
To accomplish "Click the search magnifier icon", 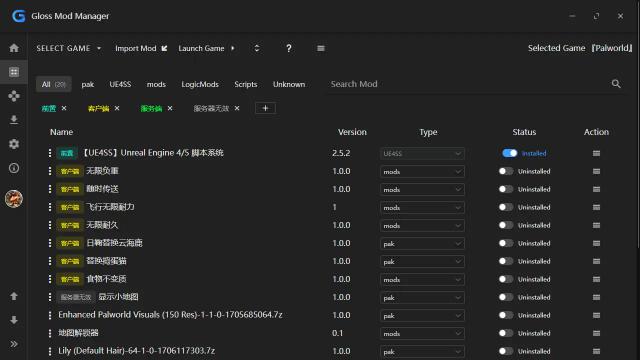I will 616,84.
